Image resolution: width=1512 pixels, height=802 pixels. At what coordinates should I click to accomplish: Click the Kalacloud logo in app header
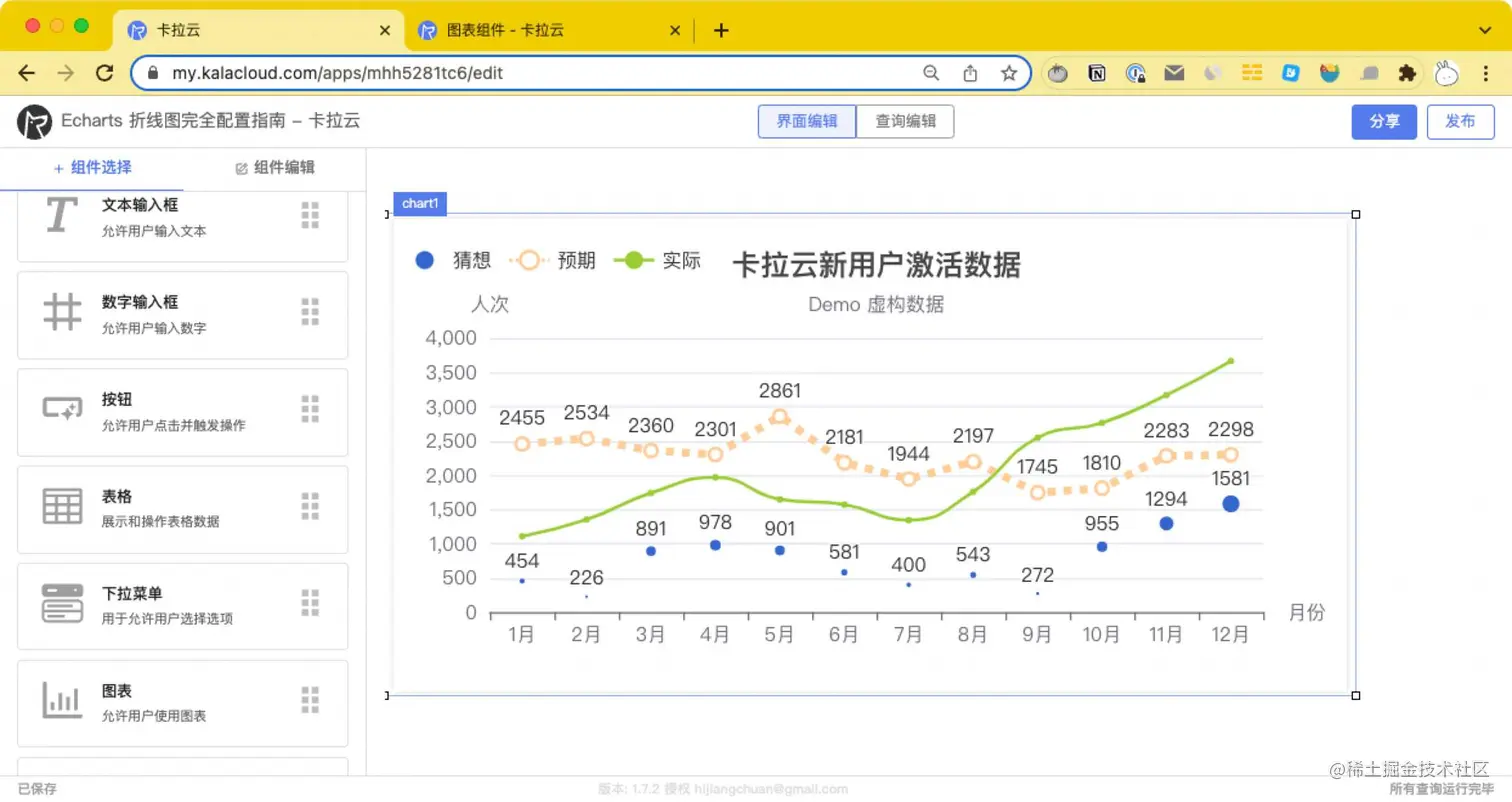tap(34, 122)
